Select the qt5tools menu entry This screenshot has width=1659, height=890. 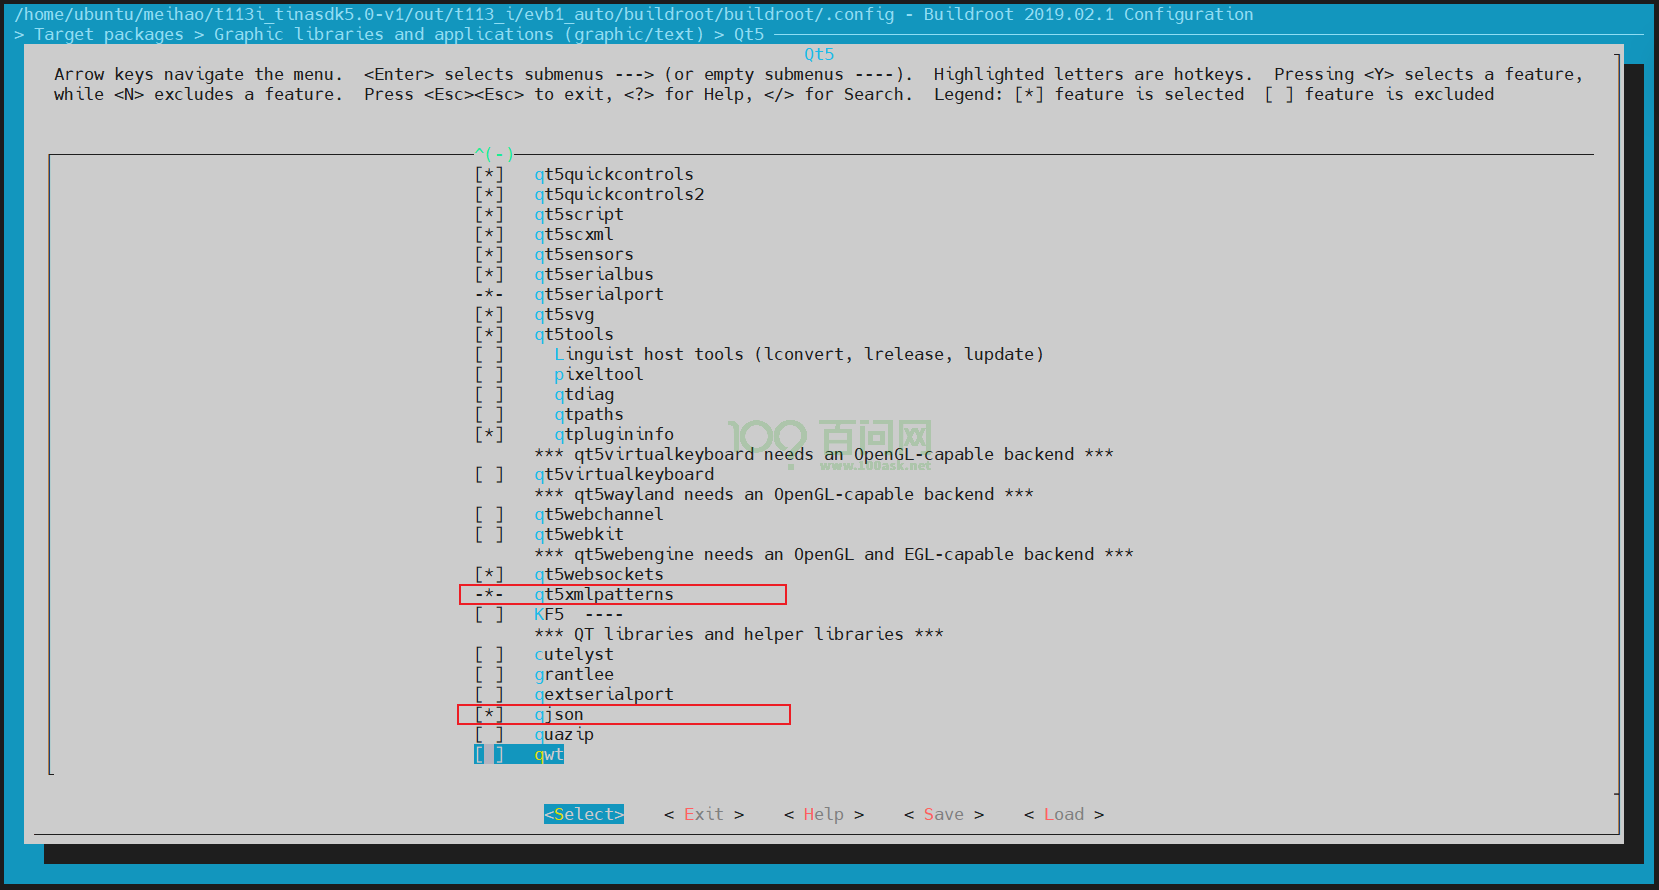point(574,335)
